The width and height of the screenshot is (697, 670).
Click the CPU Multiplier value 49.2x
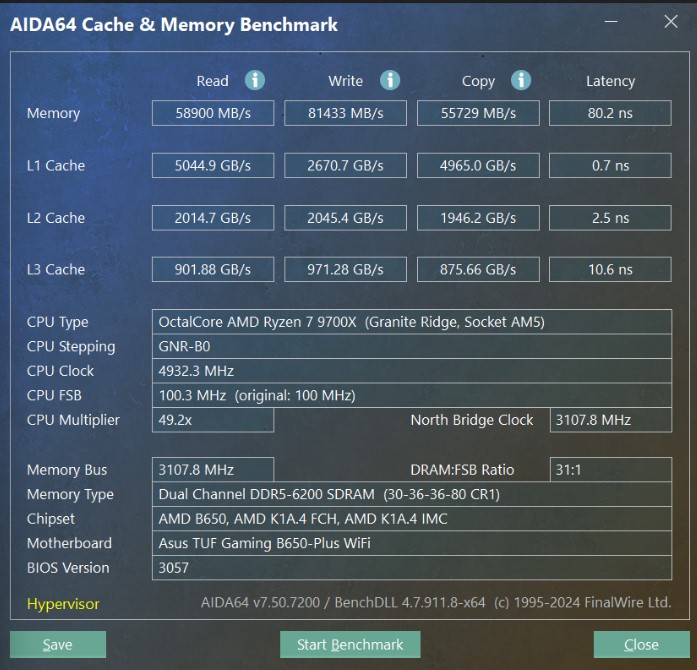pyautogui.click(x=213, y=420)
